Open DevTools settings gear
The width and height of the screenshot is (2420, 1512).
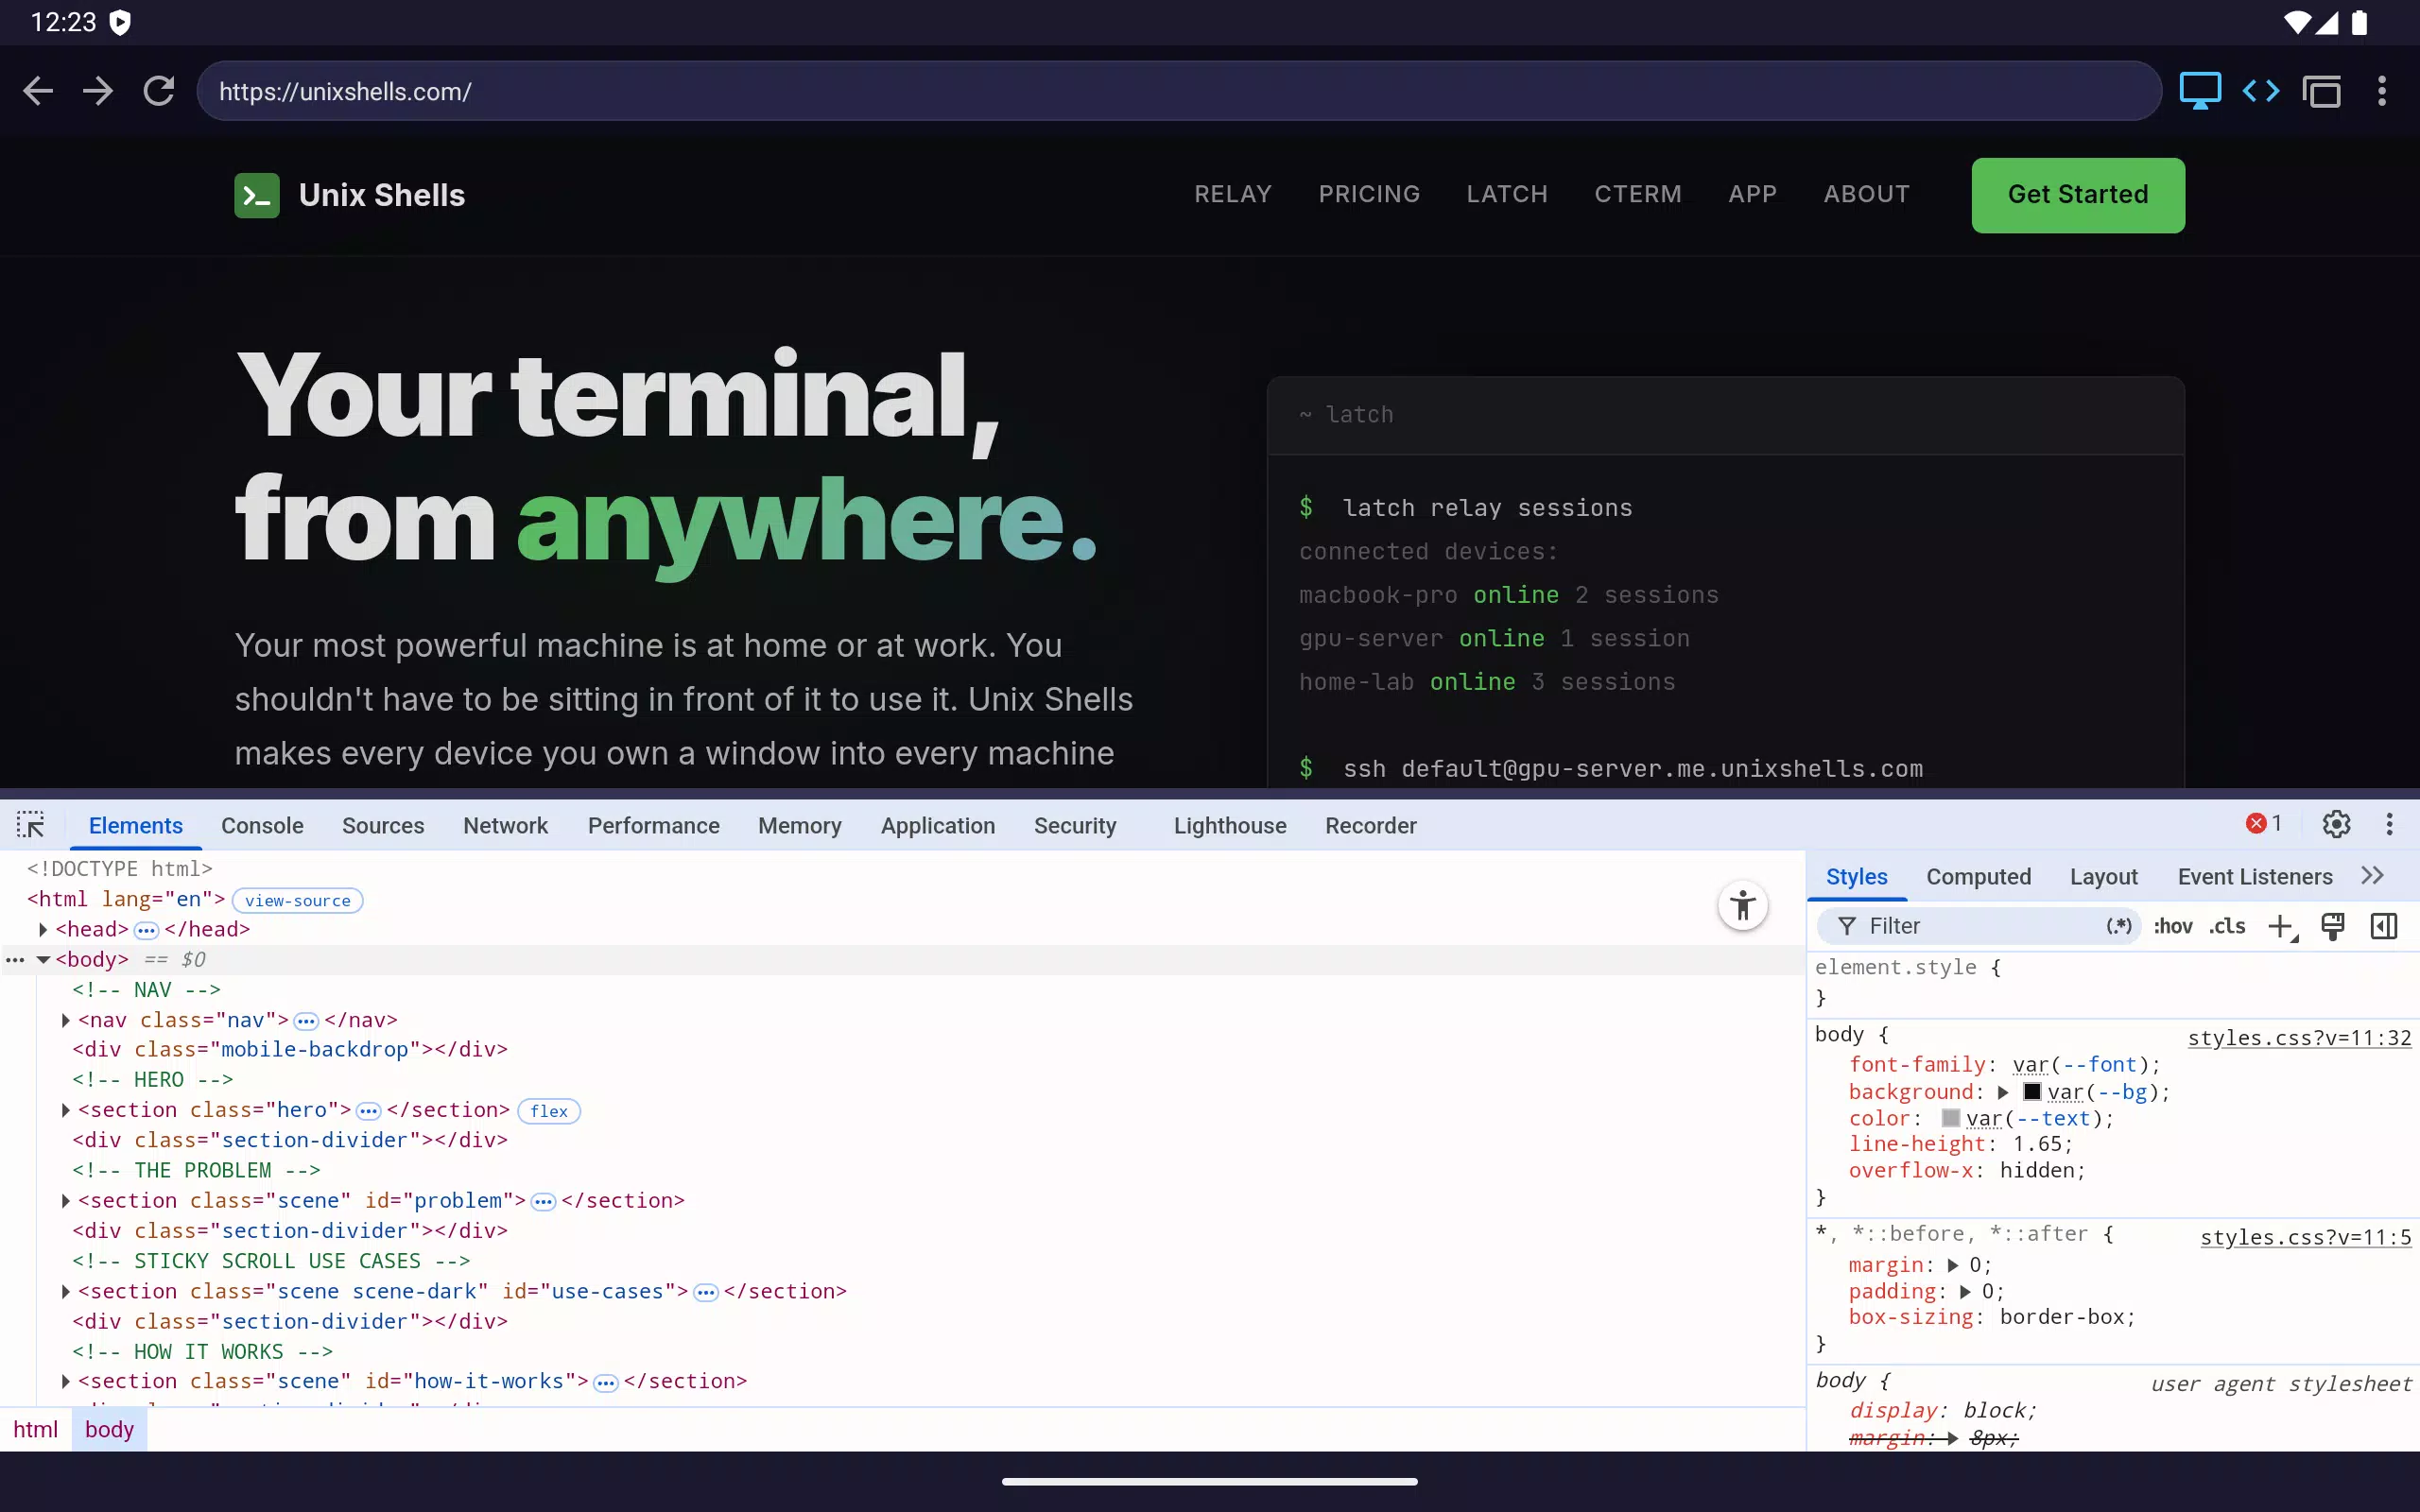(x=2336, y=824)
